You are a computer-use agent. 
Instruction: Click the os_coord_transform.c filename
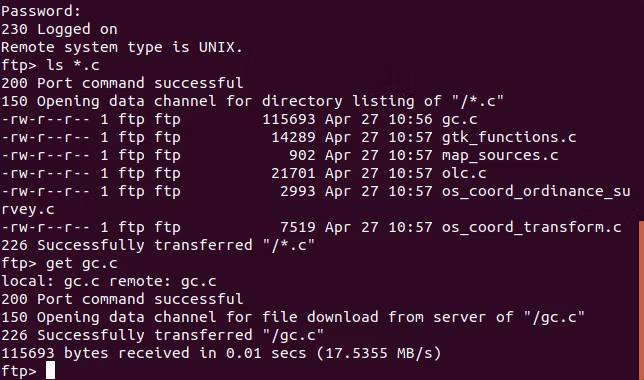click(531, 227)
